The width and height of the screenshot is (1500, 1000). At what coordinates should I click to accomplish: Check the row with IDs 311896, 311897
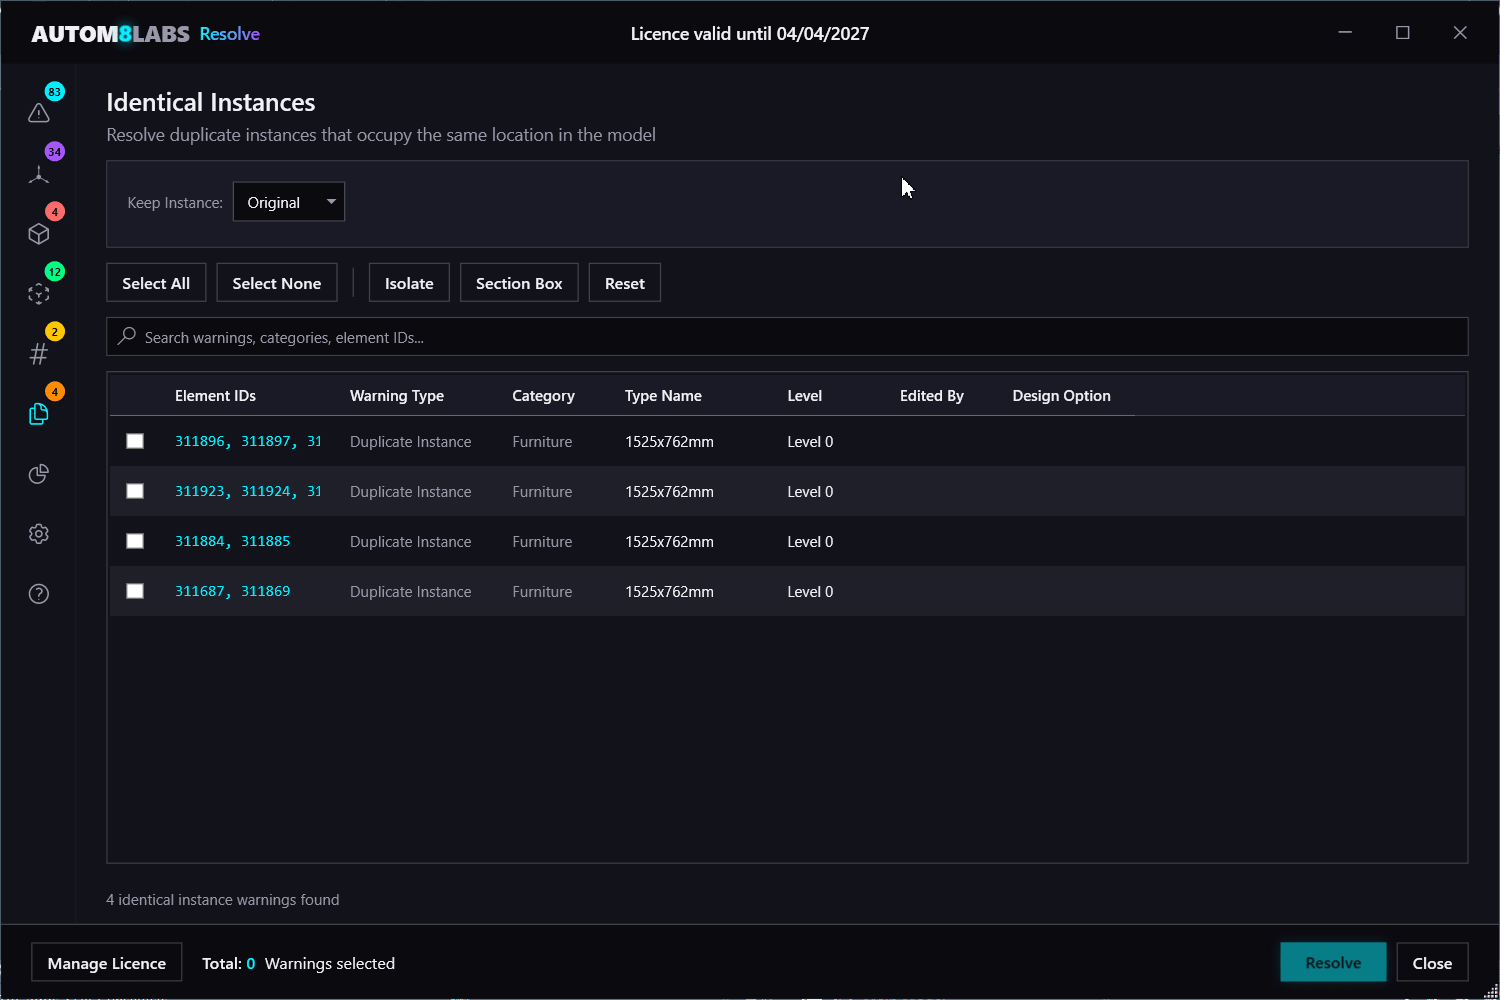coord(135,441)
